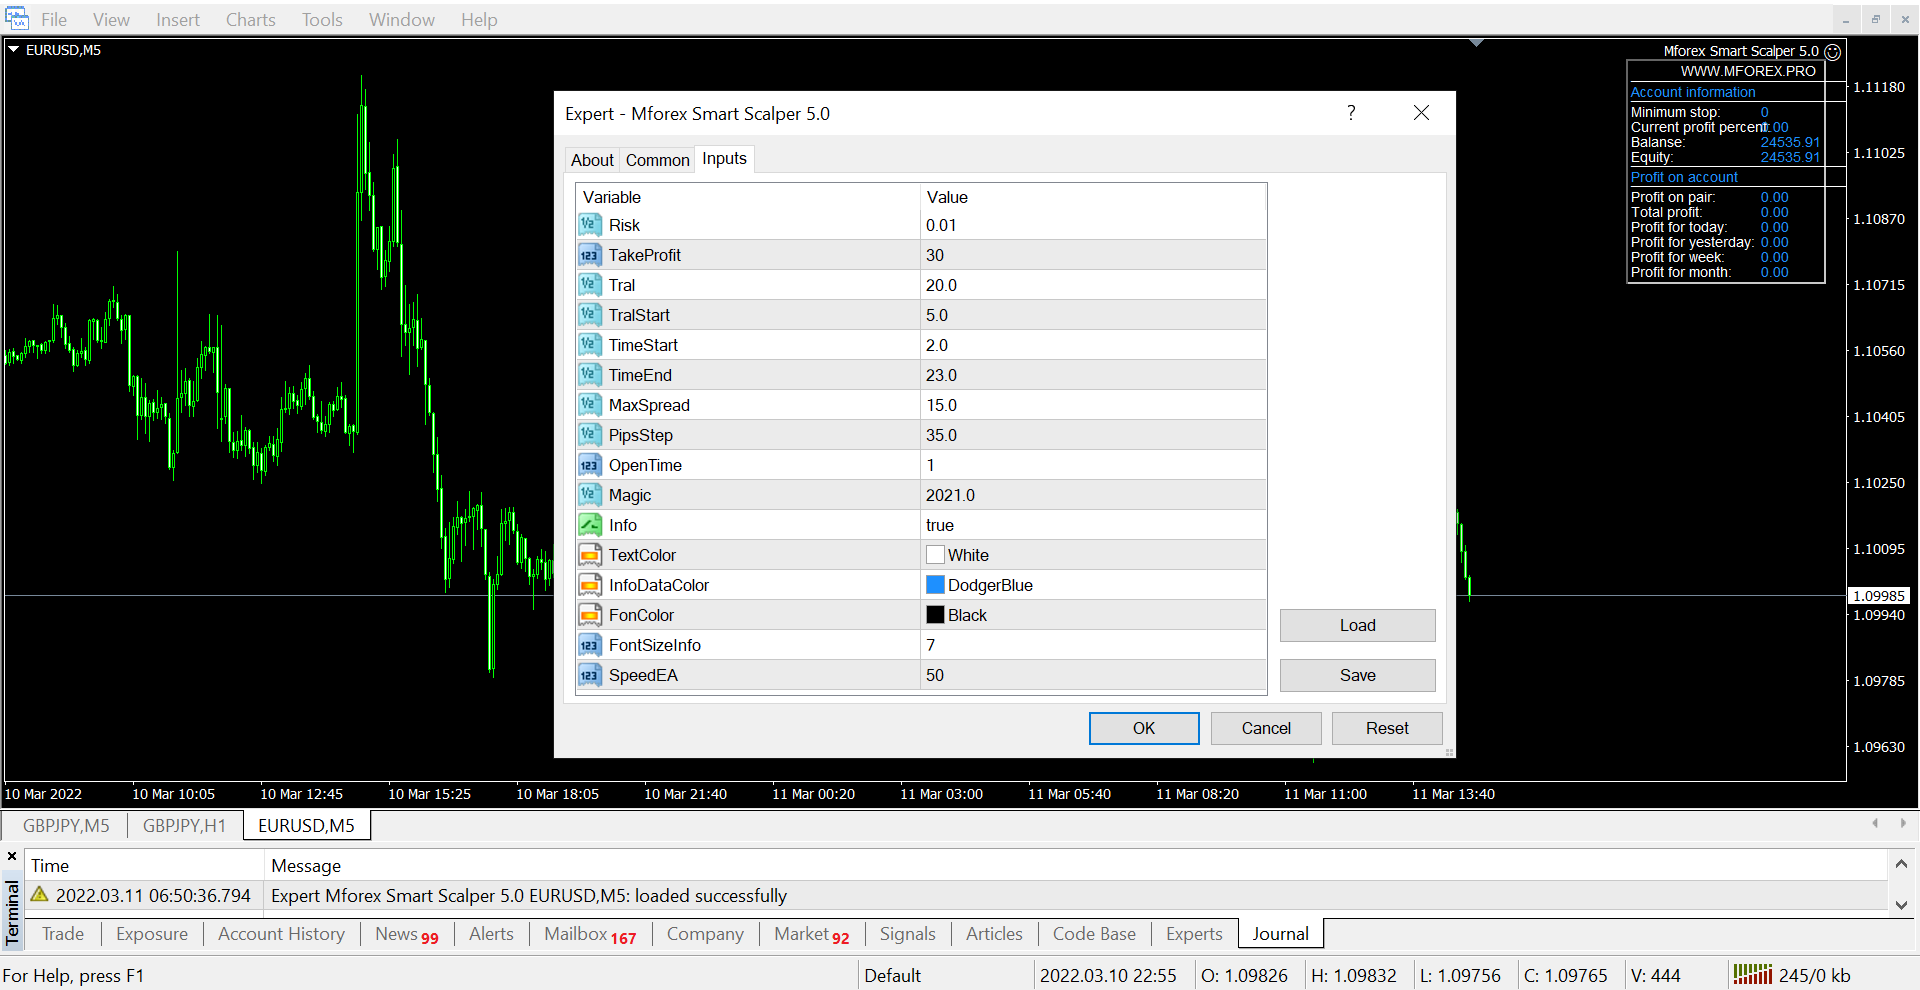Click the help question mark in dialog
Screen dimensions: 1920x990
pyautogui.click(x=1351, y=113)
